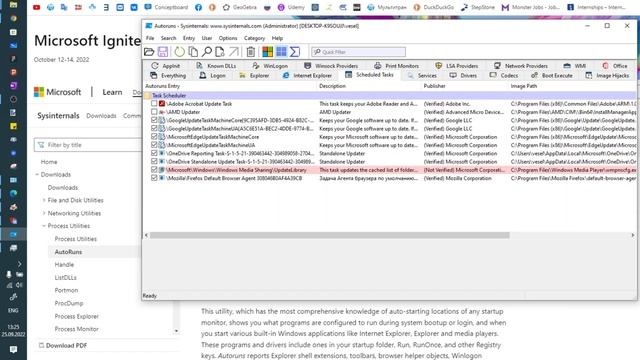
Task: Uncheck OneDrive Reporting Task checkbox
Action: [154, 153]
